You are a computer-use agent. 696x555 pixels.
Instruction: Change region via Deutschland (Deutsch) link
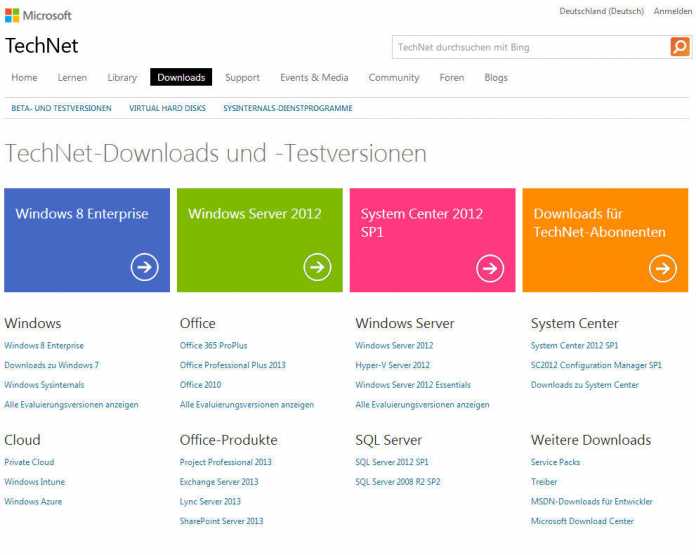pos(601,11)
